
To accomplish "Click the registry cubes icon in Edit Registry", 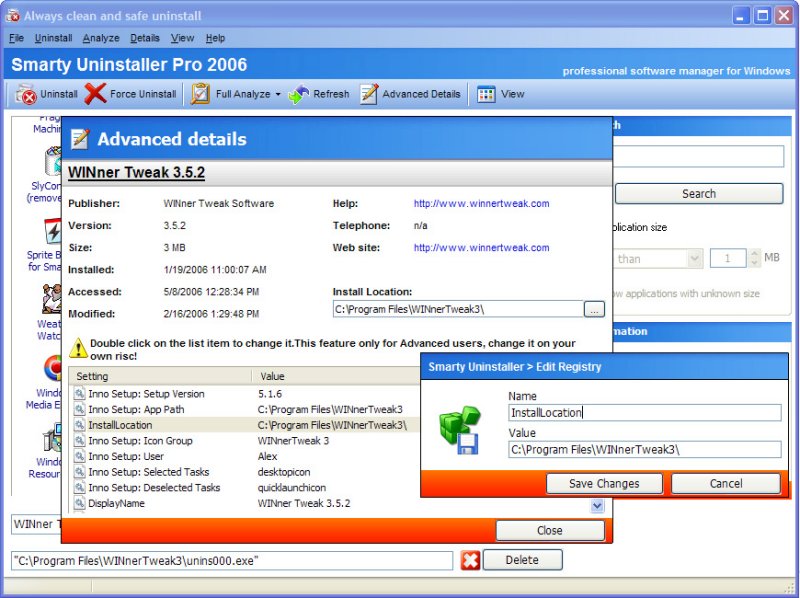I will [x=459, y=430].
